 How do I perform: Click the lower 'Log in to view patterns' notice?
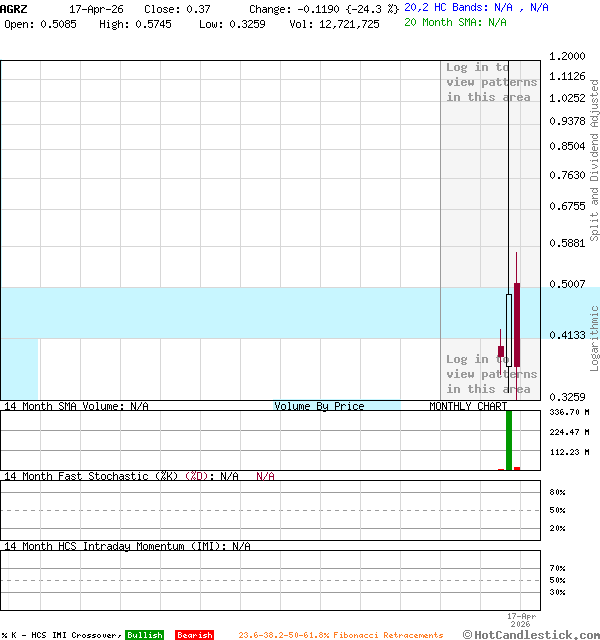click(491, 374)
